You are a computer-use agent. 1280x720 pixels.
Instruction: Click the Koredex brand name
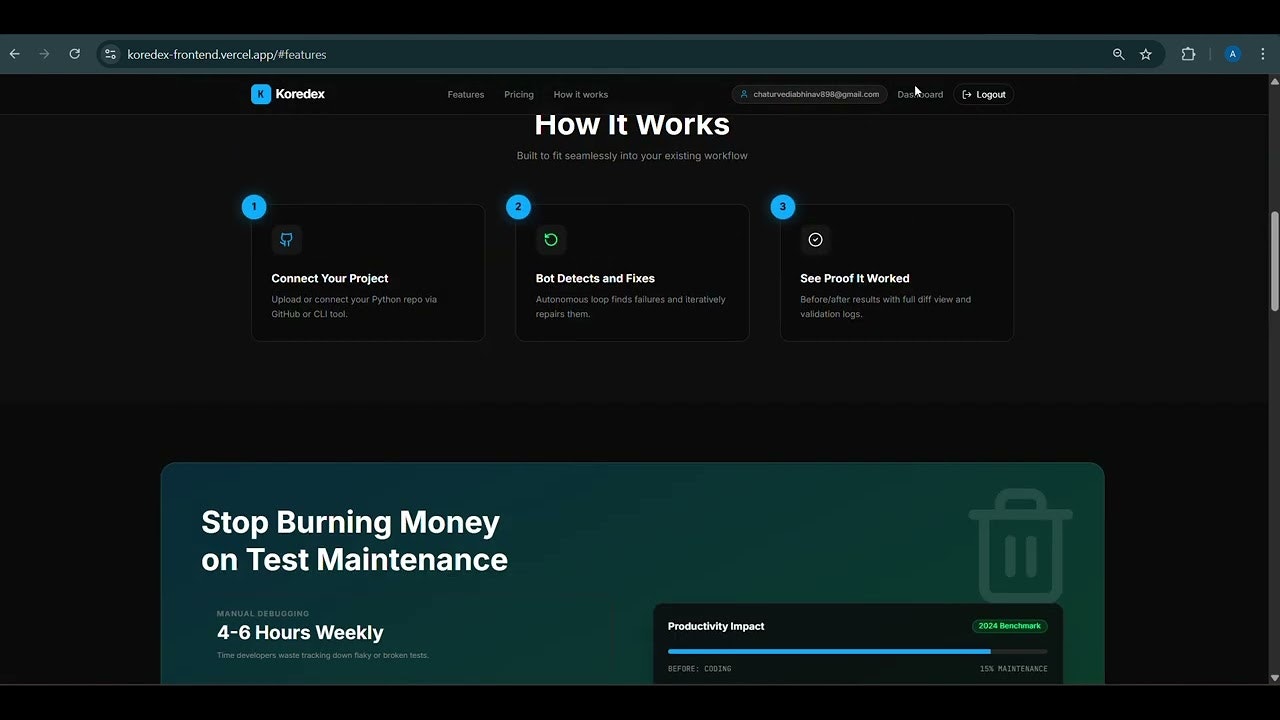tap(300, 94)
